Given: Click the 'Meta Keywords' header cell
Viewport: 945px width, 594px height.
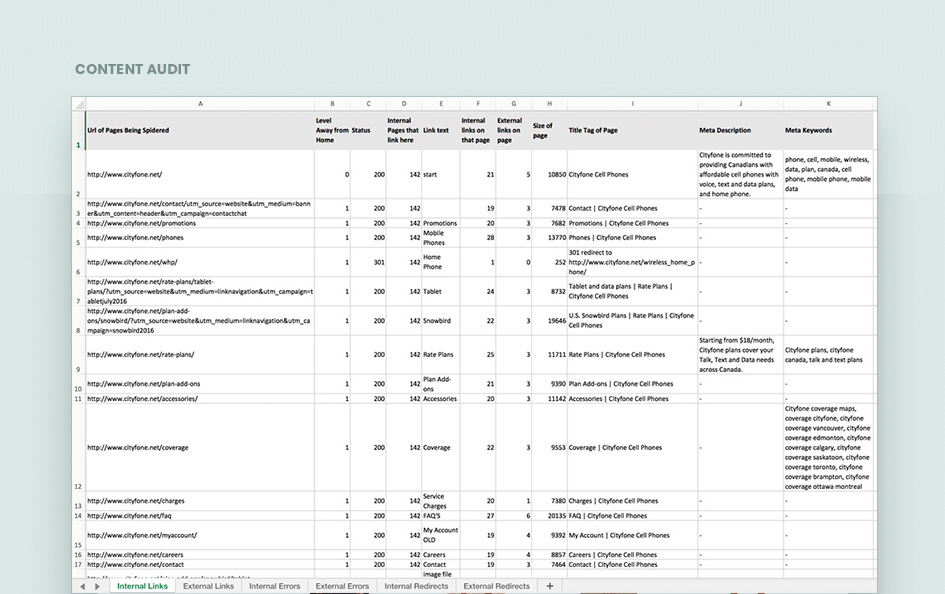Looking at the screenshot, I should coord(828,131).
